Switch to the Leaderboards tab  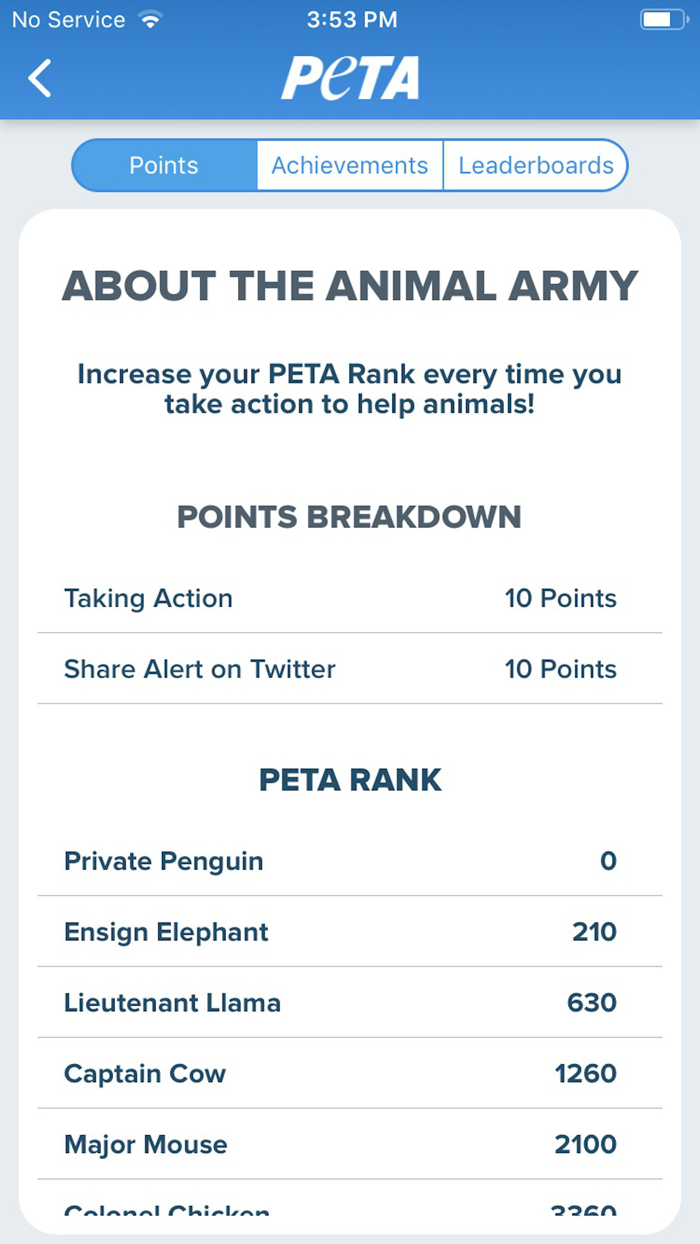coord(535,165)
